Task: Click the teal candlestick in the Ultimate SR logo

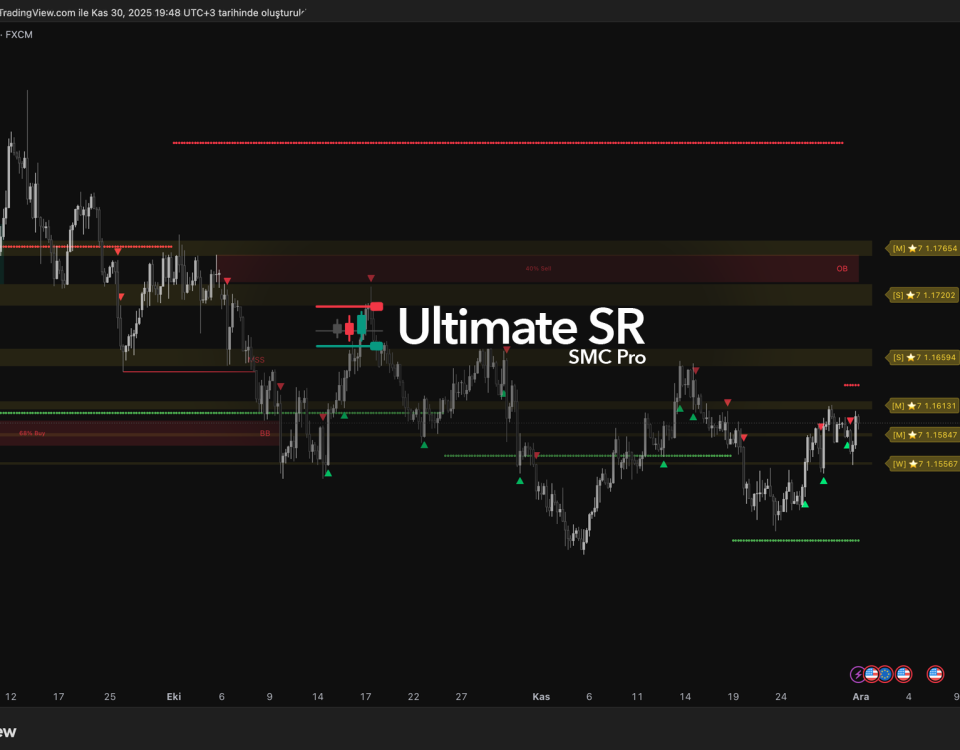Action: pos(362,323)
